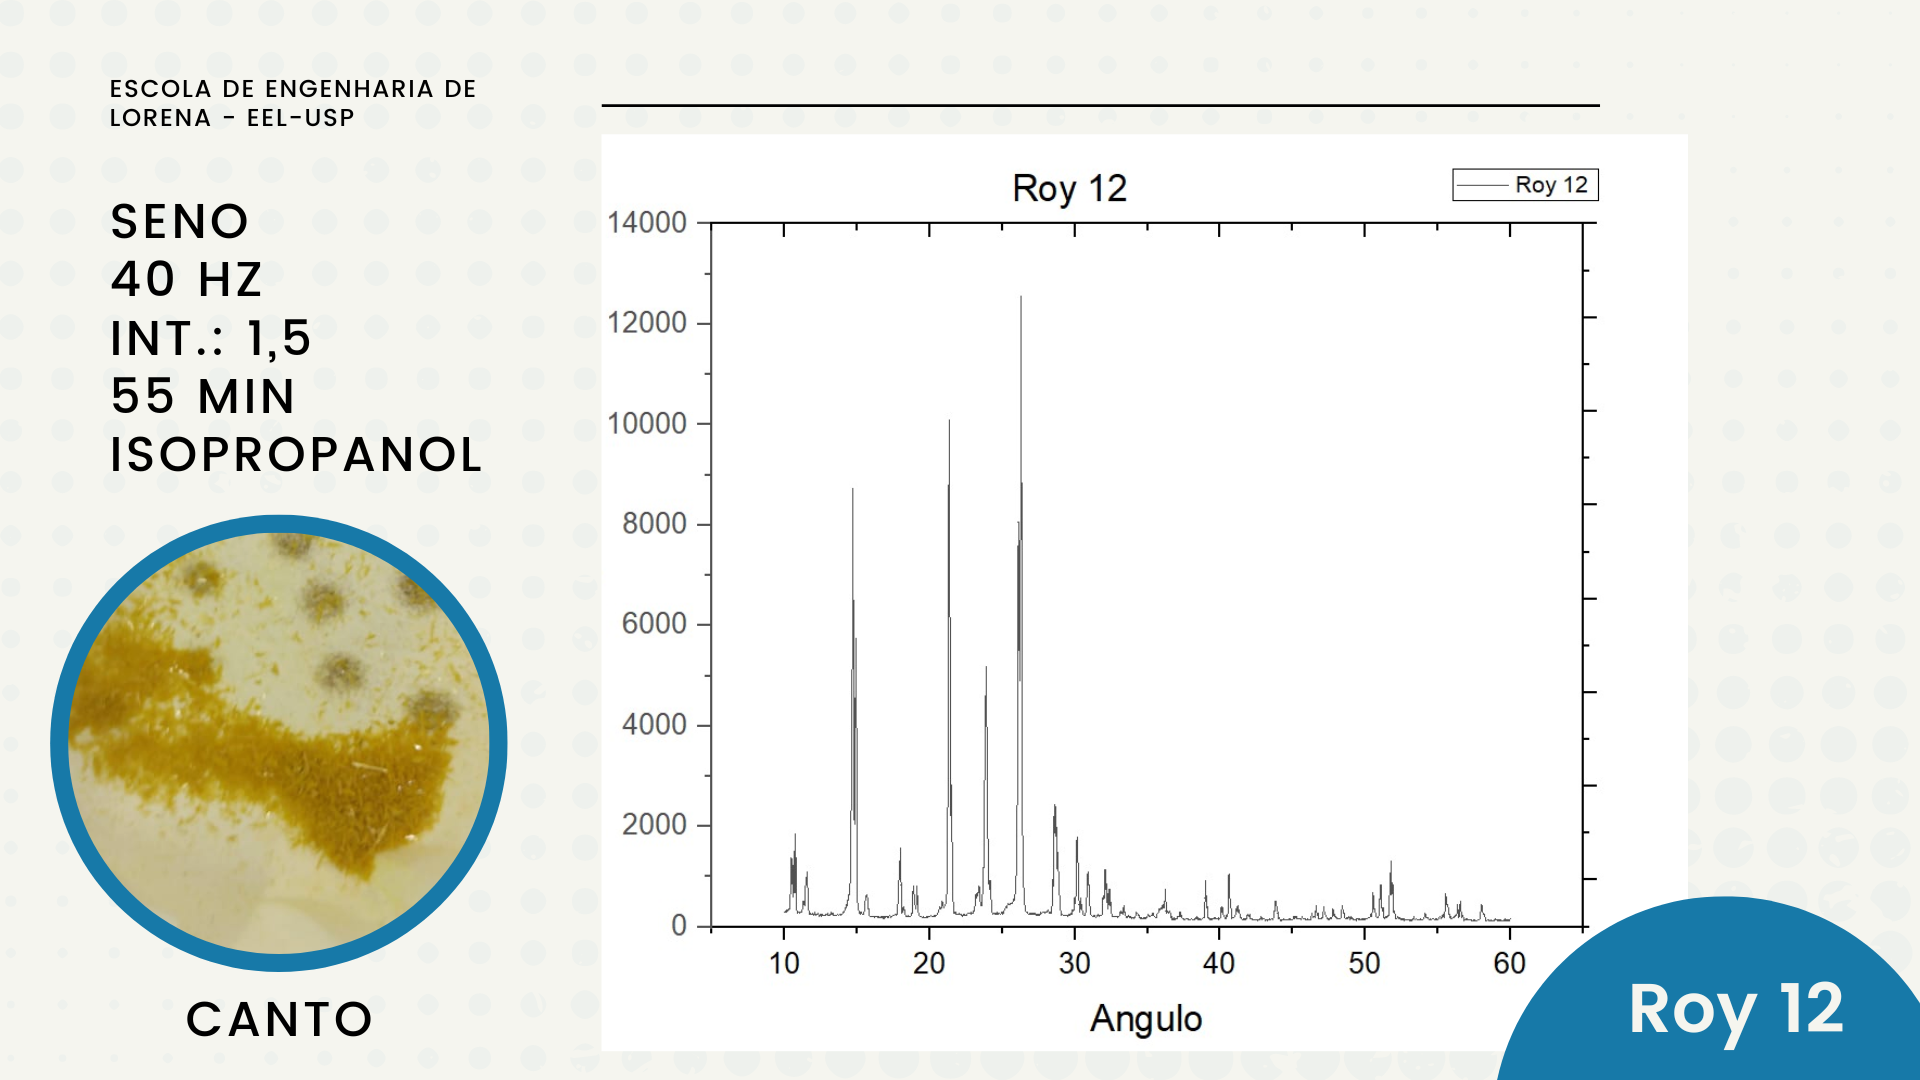Click the y-axis value '6000'
Screen dimensions: 1920x1080
[x=654, y=624]
